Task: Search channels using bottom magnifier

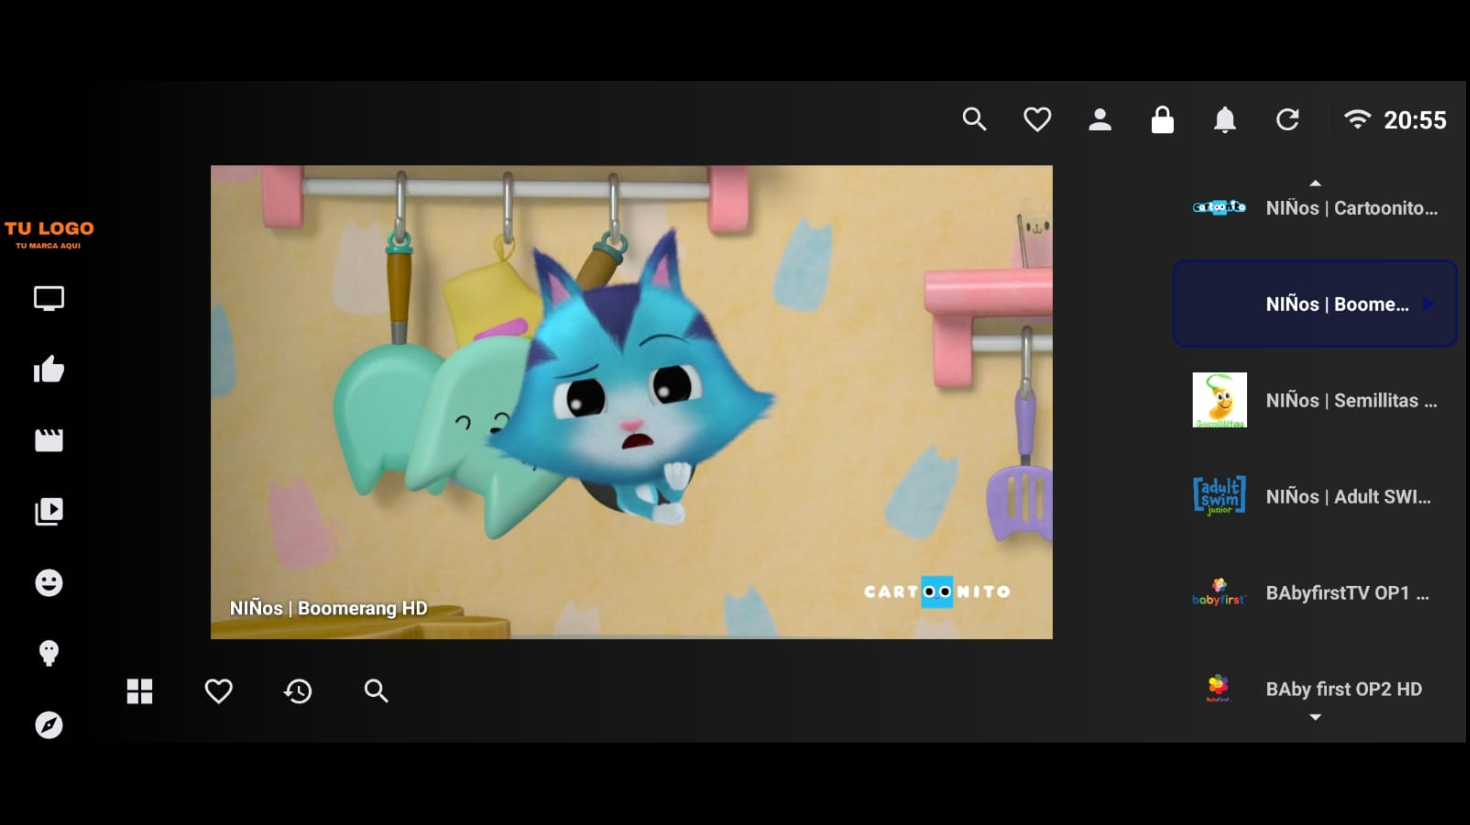Action: (x=376, y=691)
